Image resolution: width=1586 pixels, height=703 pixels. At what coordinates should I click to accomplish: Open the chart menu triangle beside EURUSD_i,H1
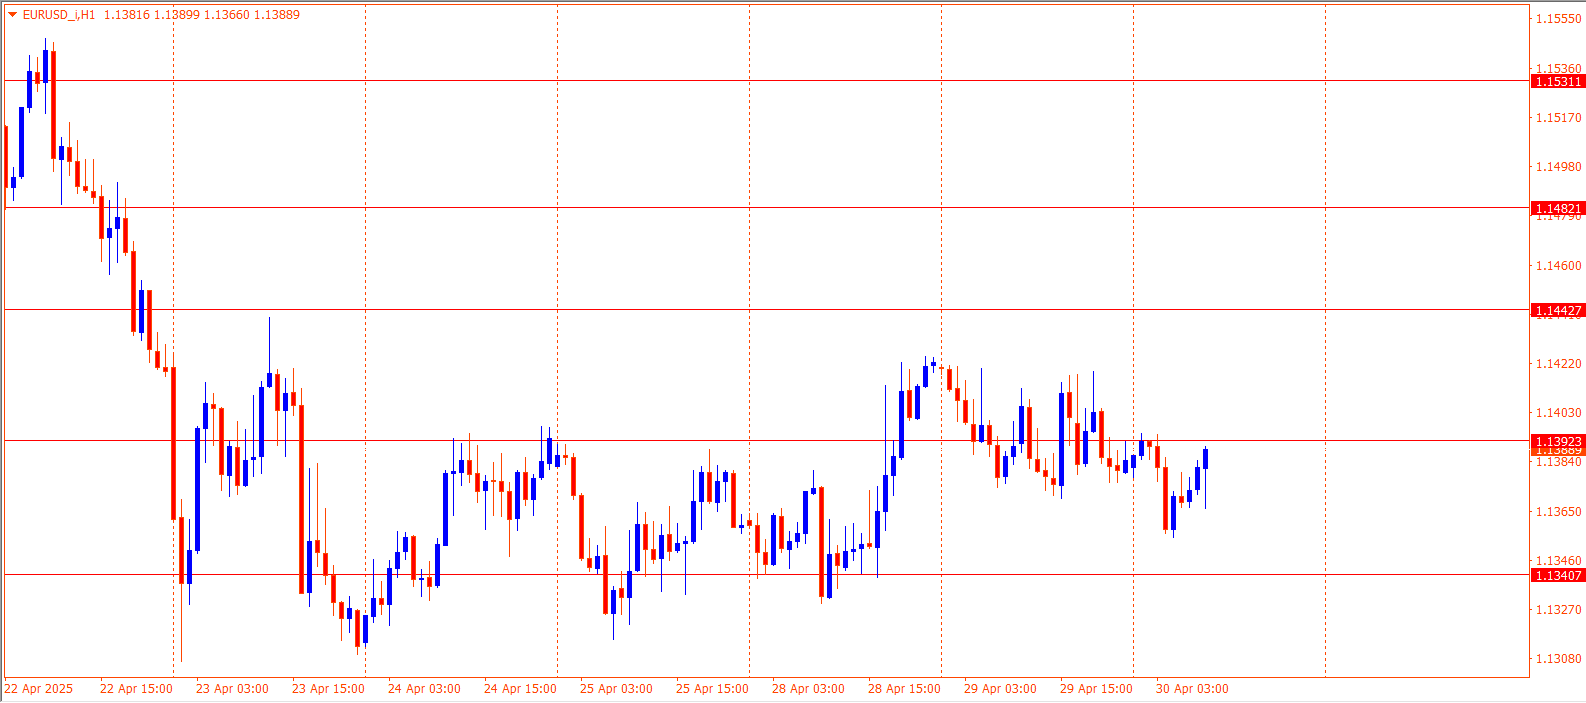[x=12, y=15]
